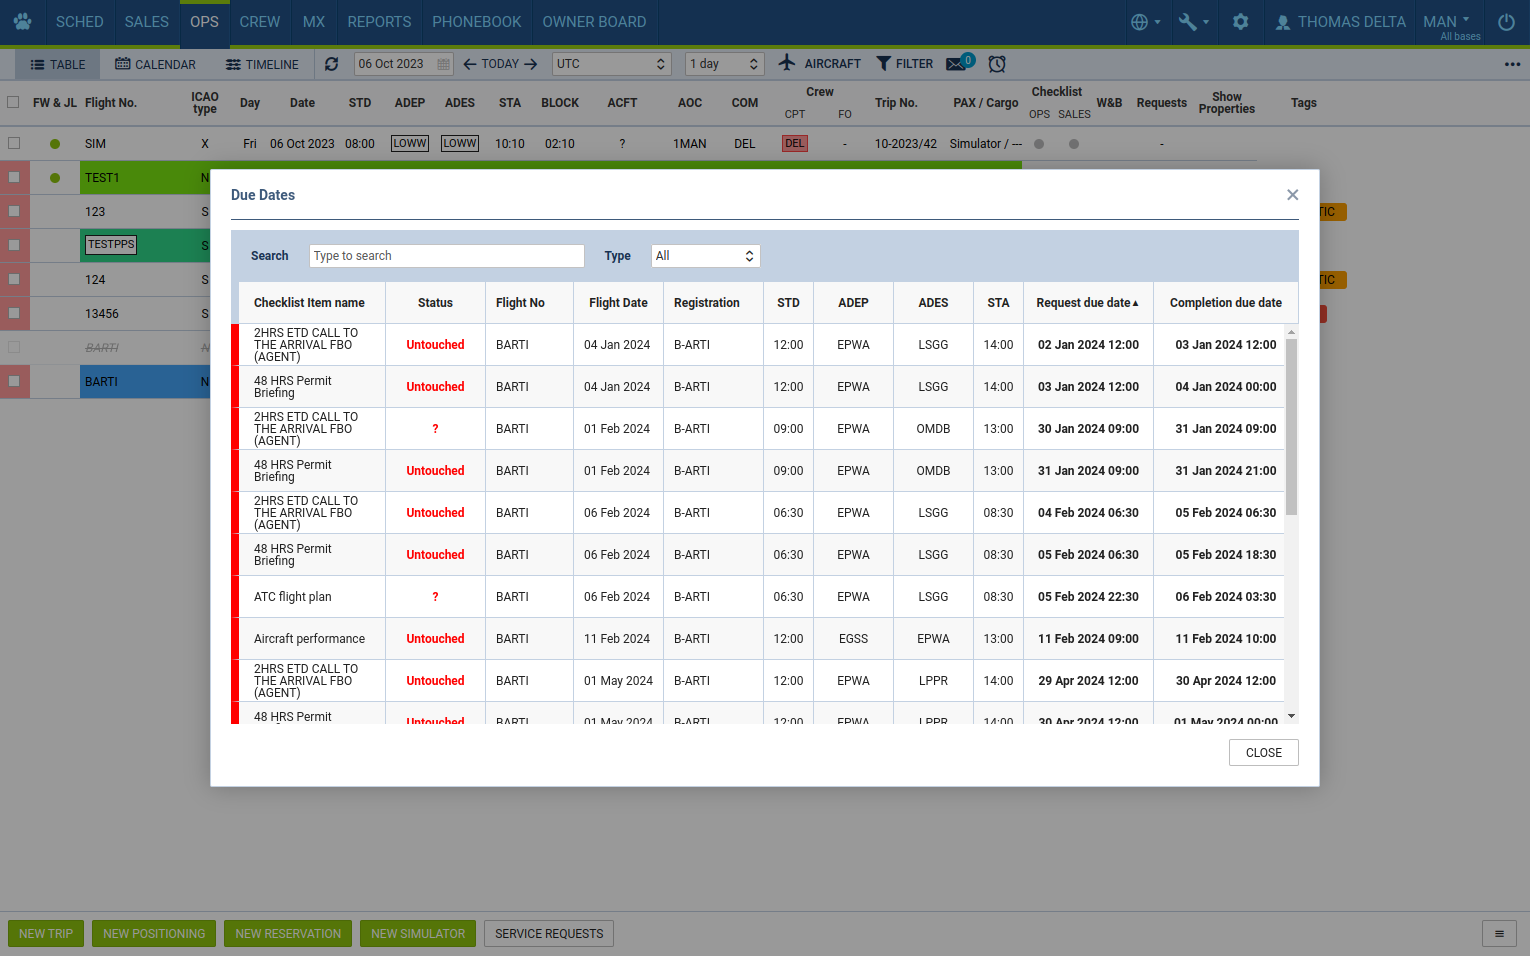
Task: Click the refresh icon in the toolbar
Action: 332,64
